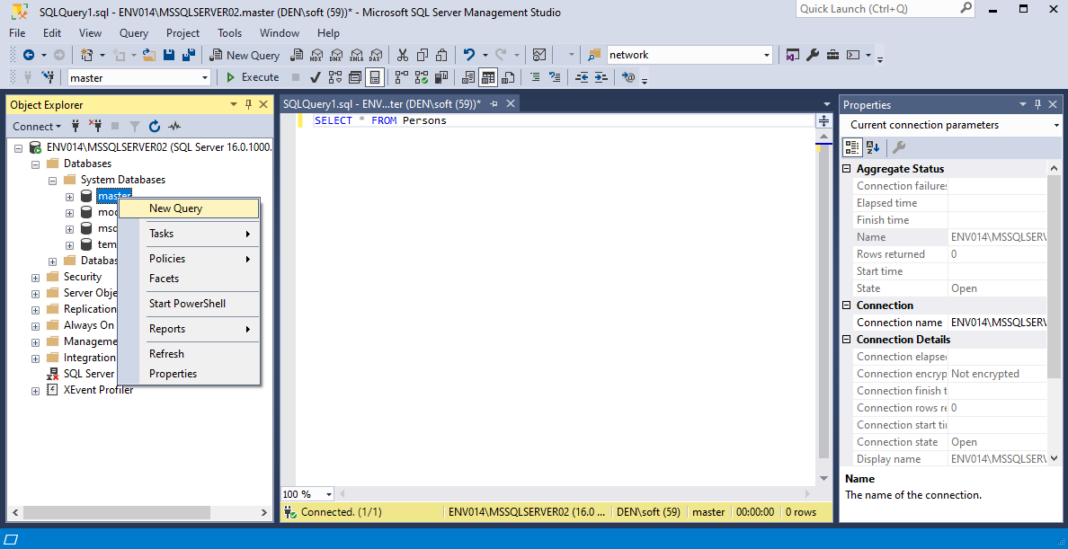This screenshot has height=549, width=1068.
Task: Click Increase Indent icon in SQL toolbar
Action: [601, 77]
